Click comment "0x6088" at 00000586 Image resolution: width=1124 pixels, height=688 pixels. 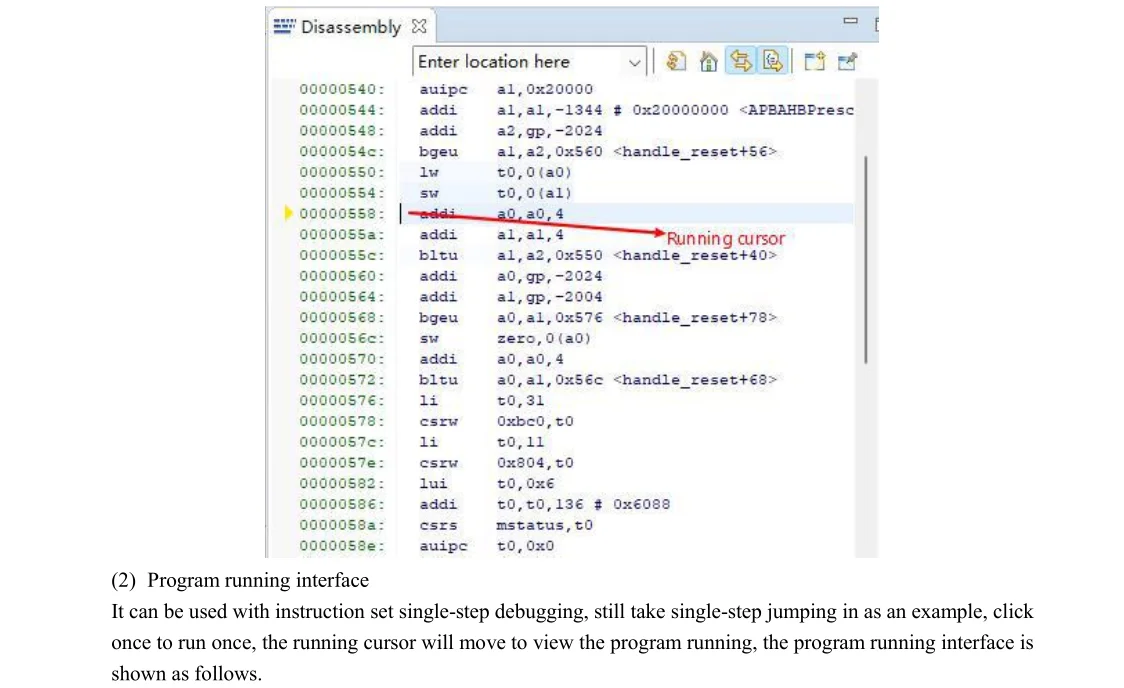(x=642, y=505)
